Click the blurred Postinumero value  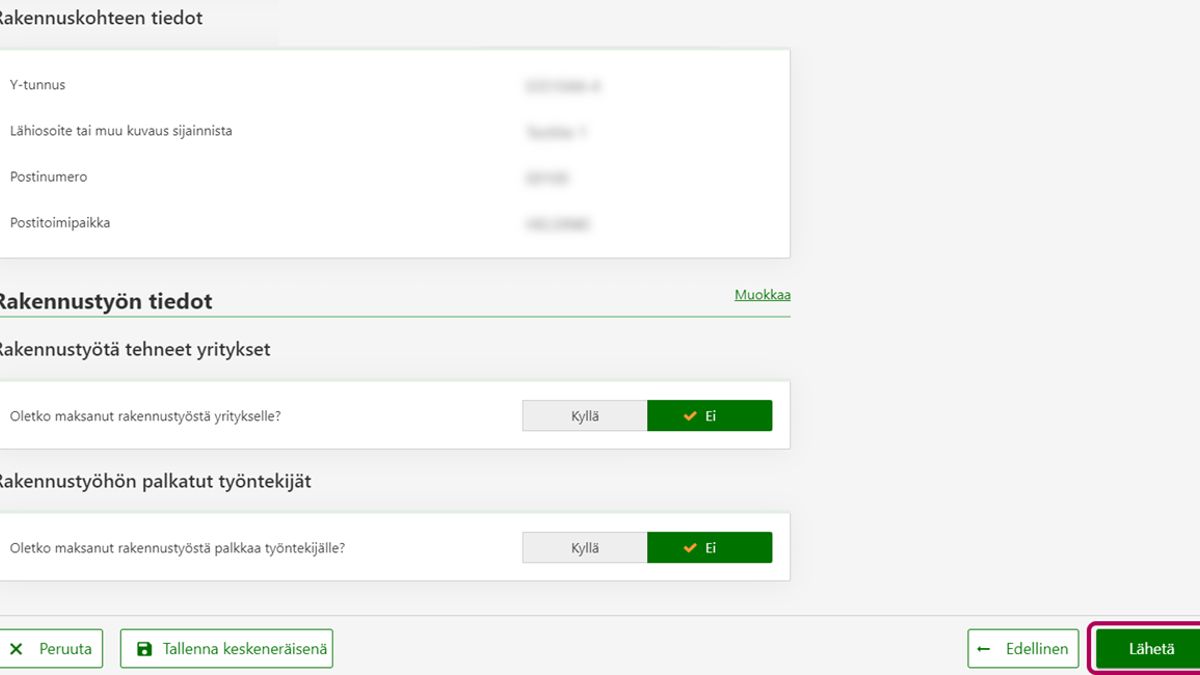546,178
